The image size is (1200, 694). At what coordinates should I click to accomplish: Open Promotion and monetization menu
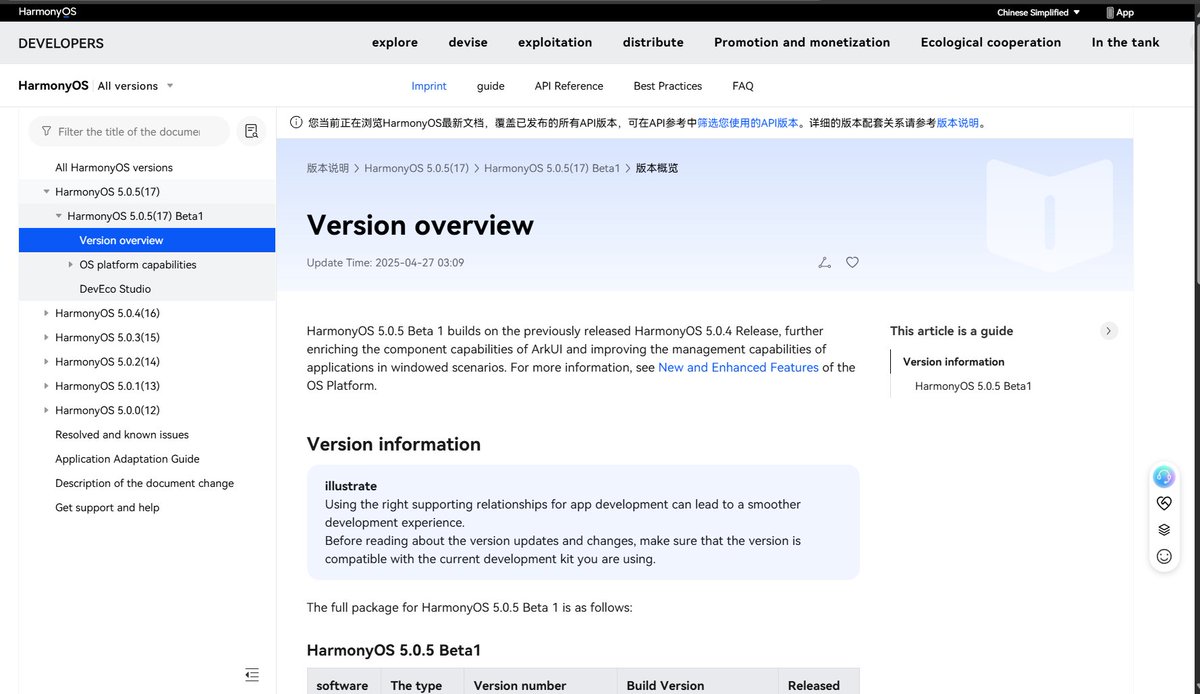point(802,43)
